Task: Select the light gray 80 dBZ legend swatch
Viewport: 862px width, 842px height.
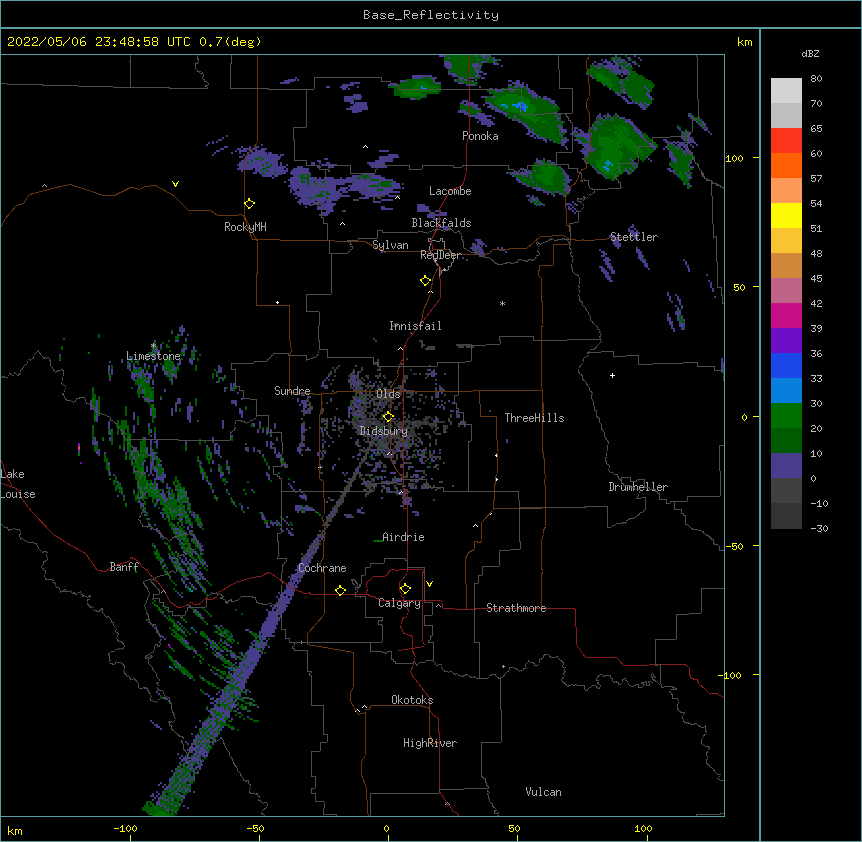Action: [x=786, y=91]
